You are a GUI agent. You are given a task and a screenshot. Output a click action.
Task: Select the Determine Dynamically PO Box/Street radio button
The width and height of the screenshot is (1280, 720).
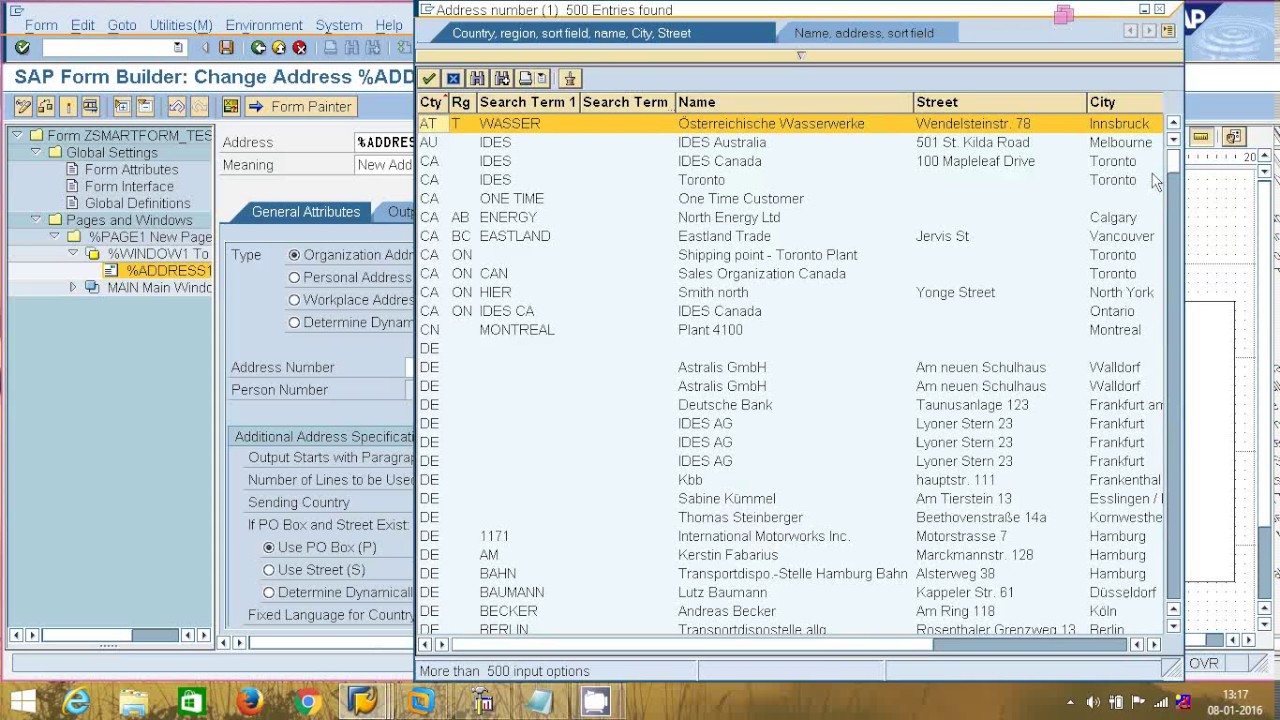click(x=268, y=592)
